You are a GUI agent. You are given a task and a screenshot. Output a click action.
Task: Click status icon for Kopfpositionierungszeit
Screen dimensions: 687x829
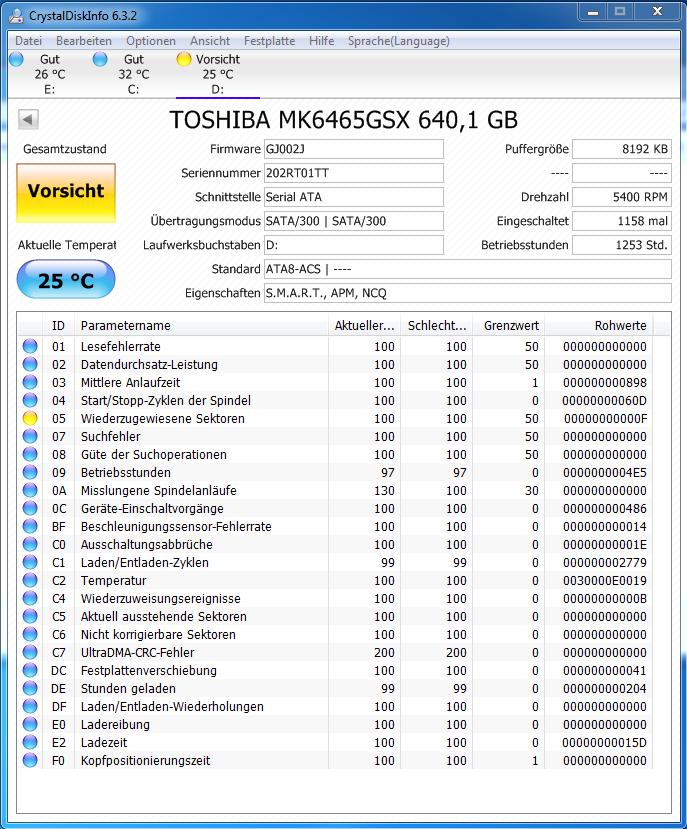[30, 759]
